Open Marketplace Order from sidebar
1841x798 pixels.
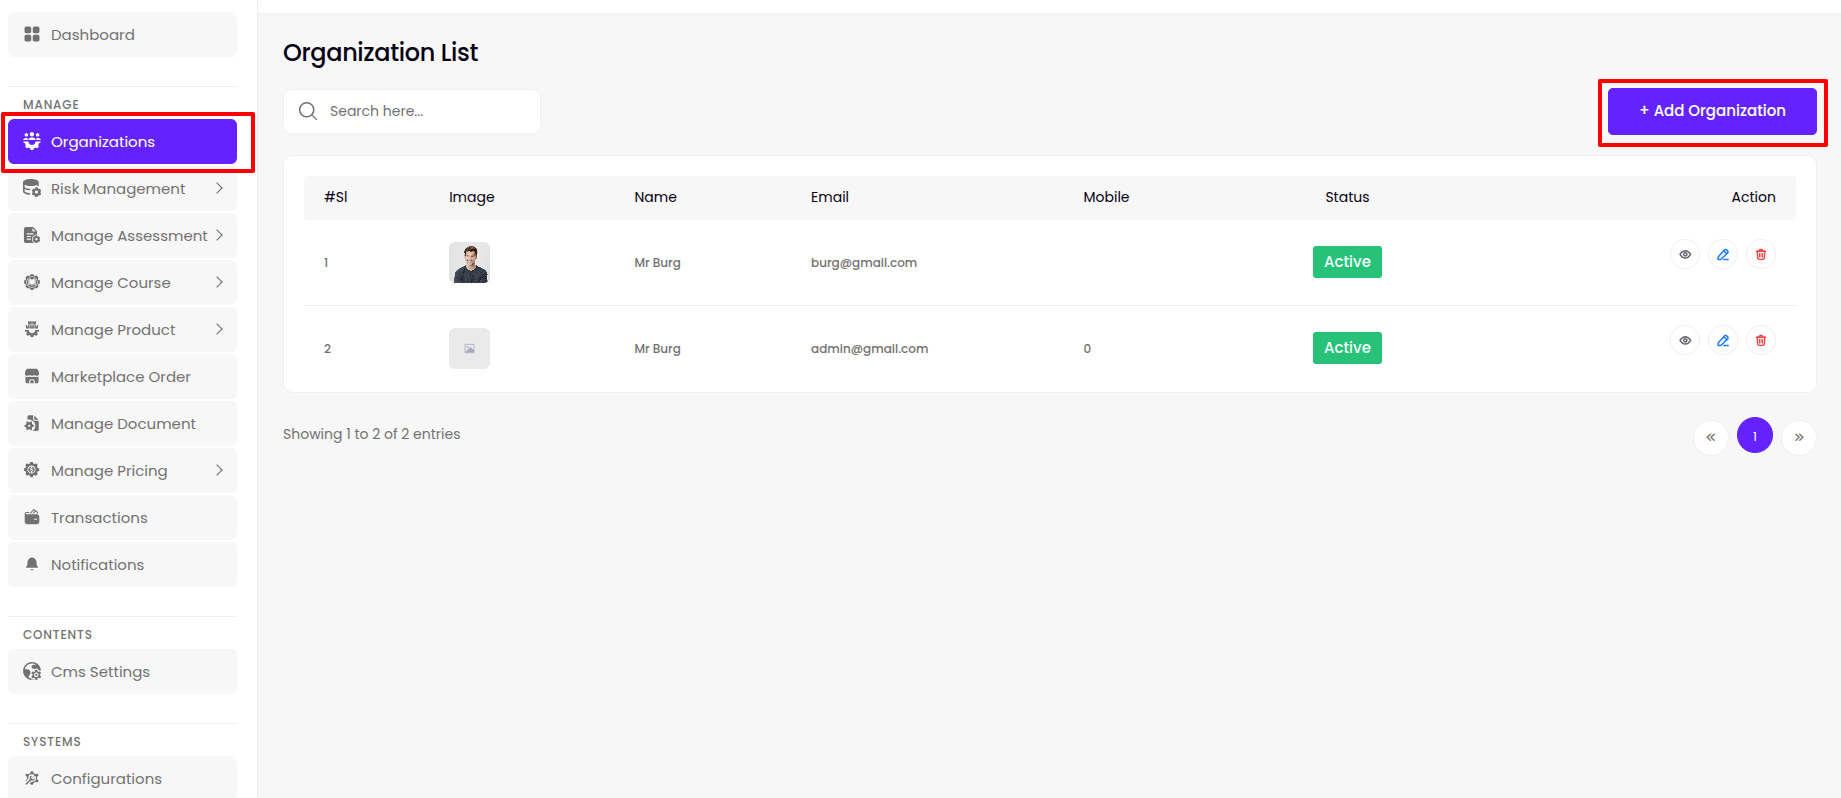click(x=120, y=377)
